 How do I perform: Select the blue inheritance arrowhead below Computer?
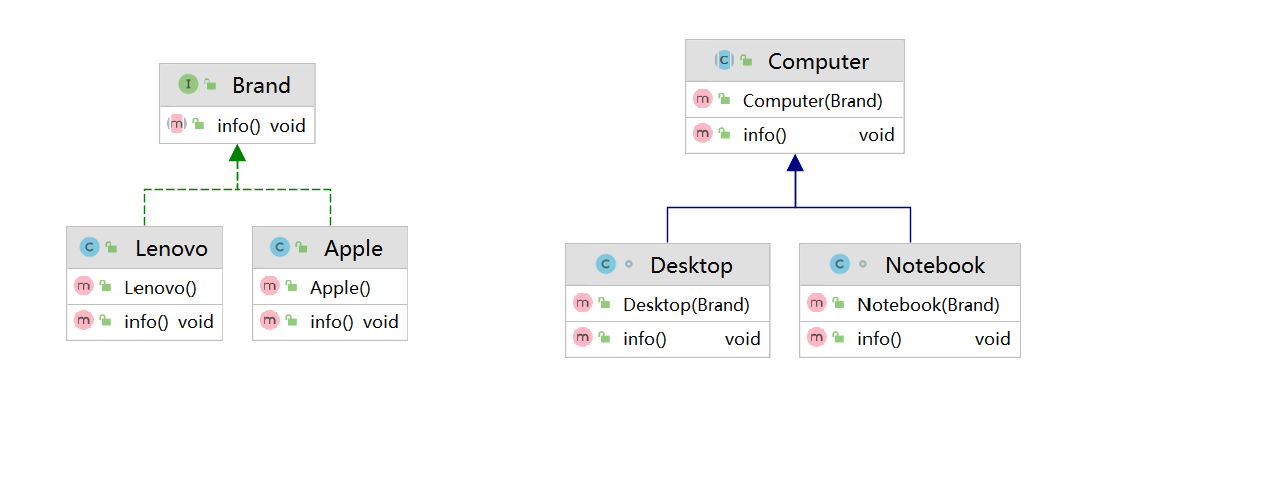coord(795,163)
